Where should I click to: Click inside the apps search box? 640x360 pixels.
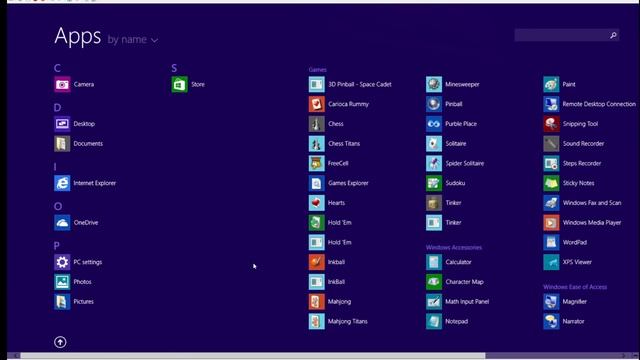pyautogui.click(x=567, y=36)
